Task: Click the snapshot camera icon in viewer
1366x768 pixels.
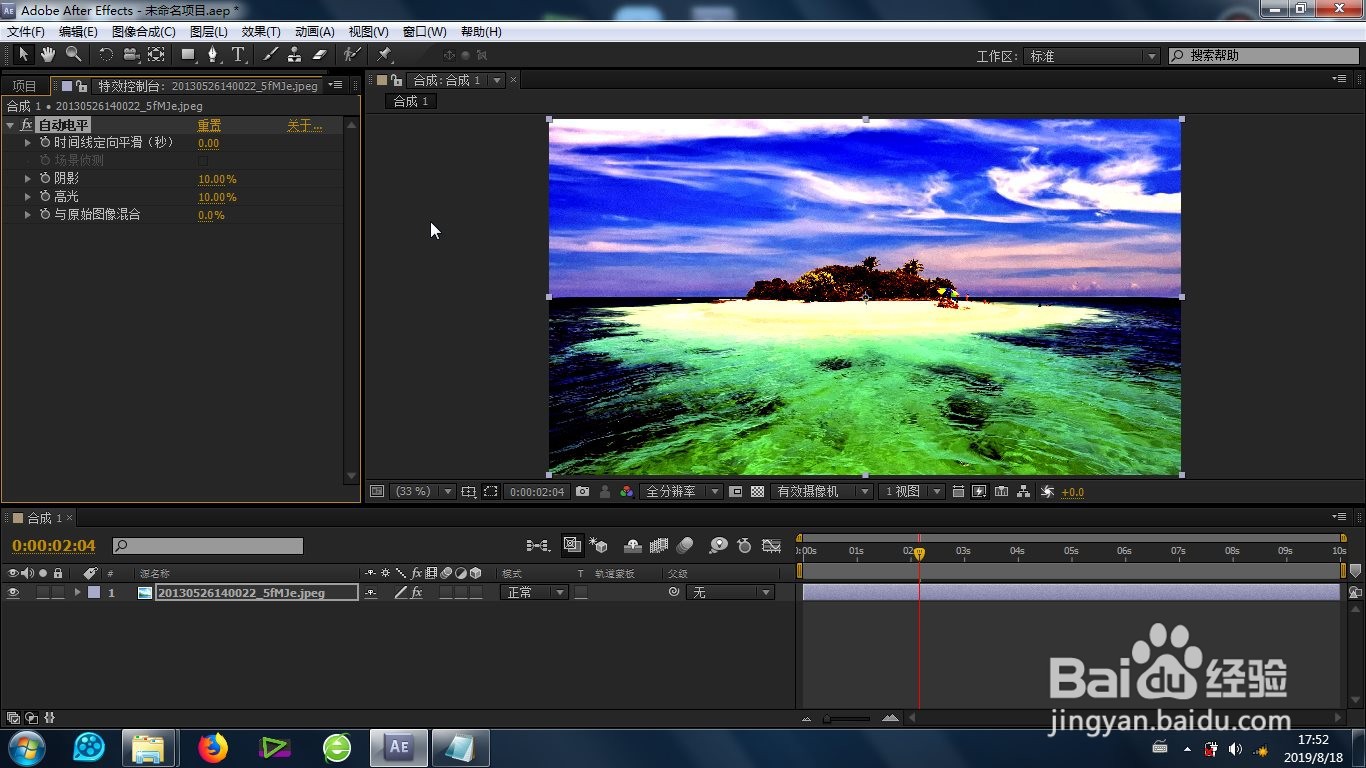Action: click(583, 492)
